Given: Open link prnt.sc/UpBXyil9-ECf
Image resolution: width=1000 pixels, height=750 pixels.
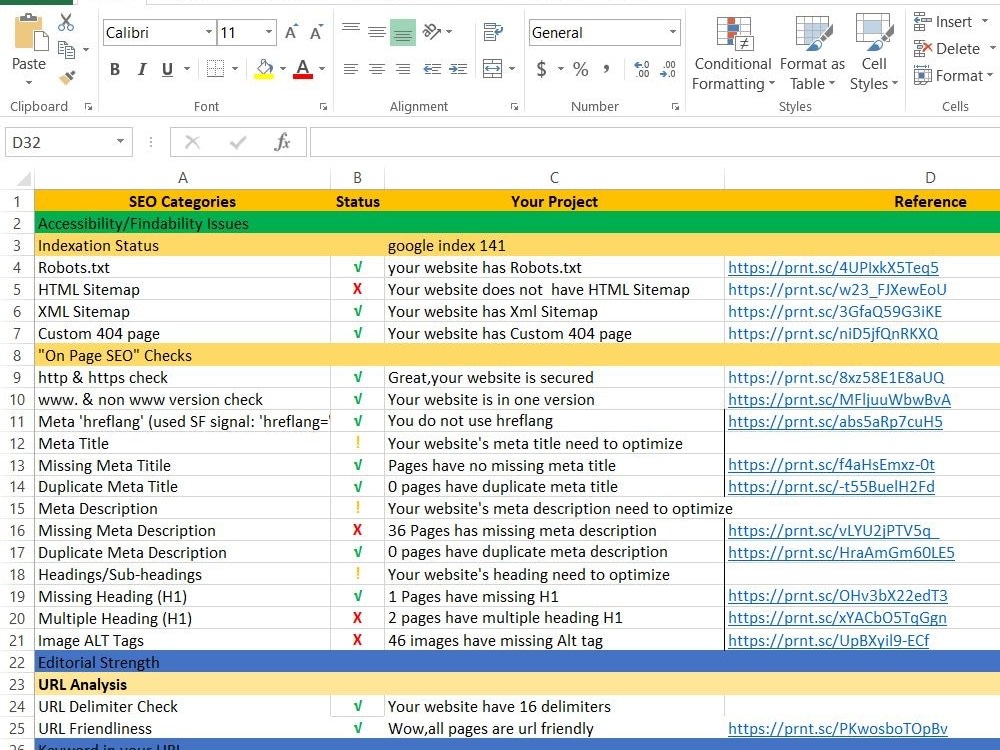Looking at the screenshot, I should pyautogui.click(x=828, y=640).
